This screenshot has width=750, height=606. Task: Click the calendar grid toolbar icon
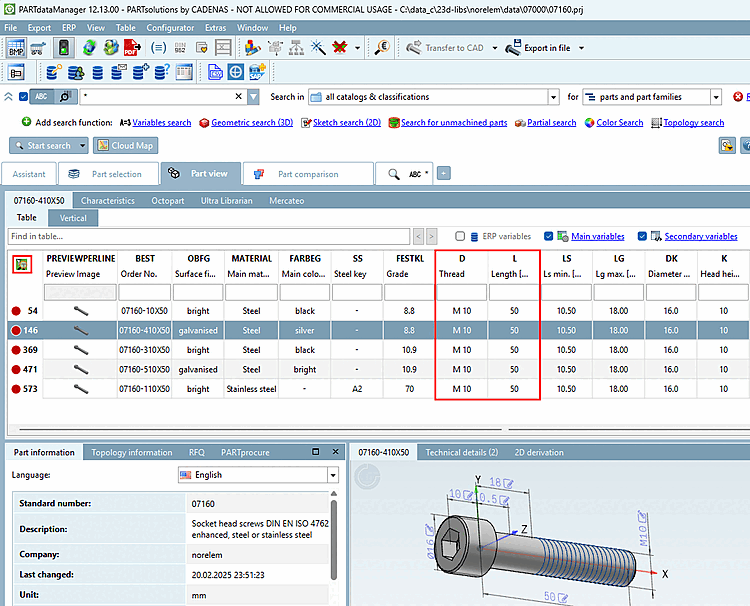click(184, 72)
